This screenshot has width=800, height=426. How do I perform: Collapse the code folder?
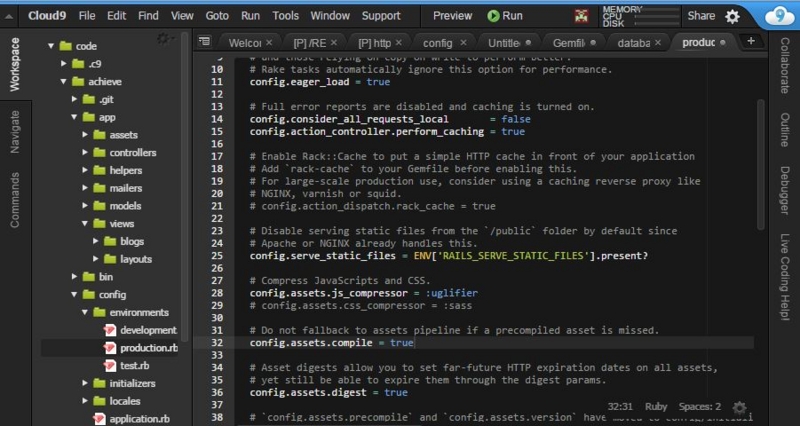point(51,46)
